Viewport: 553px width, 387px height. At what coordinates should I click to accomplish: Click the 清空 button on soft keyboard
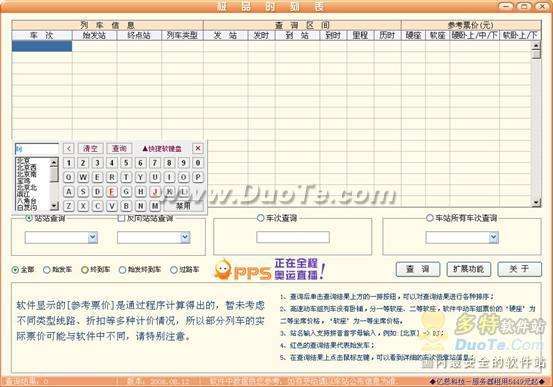click(90, 149)
